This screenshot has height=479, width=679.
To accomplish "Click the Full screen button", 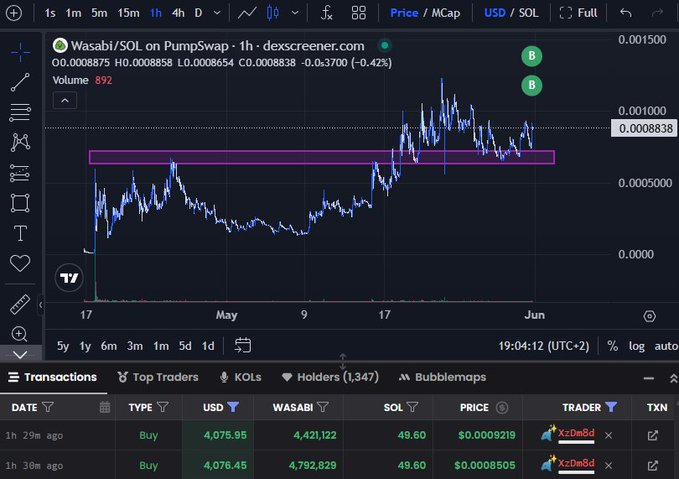I will (x=578, y=13).
